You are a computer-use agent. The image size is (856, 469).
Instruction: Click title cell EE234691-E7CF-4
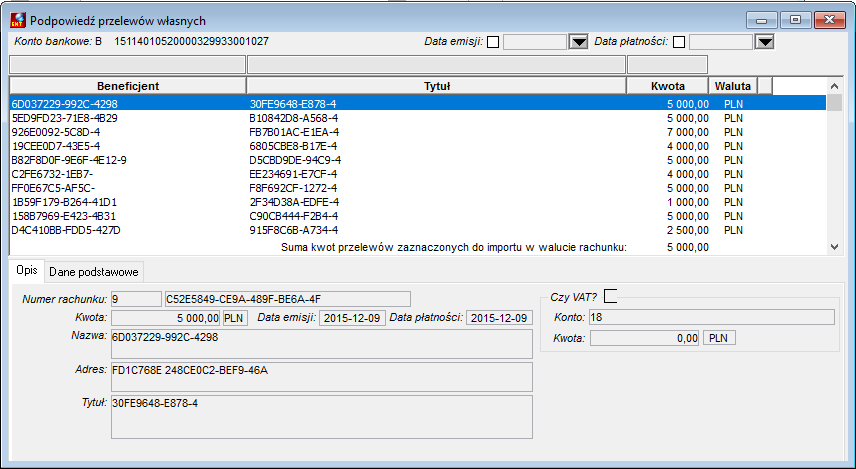pos(293,174)
